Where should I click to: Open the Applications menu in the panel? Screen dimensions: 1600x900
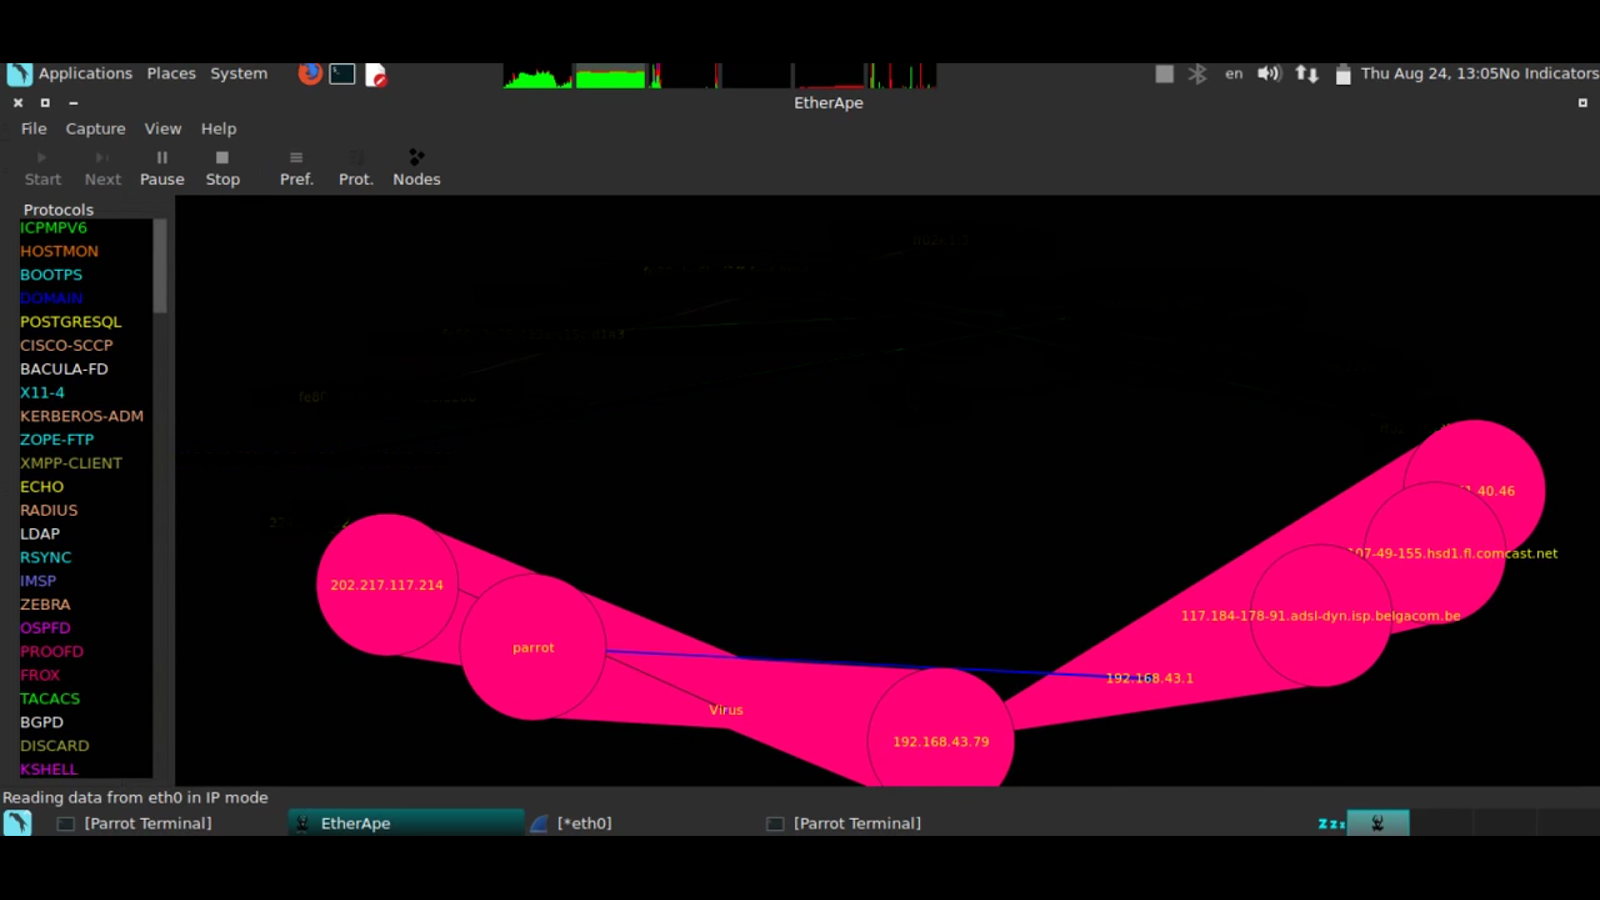point(85,73)
